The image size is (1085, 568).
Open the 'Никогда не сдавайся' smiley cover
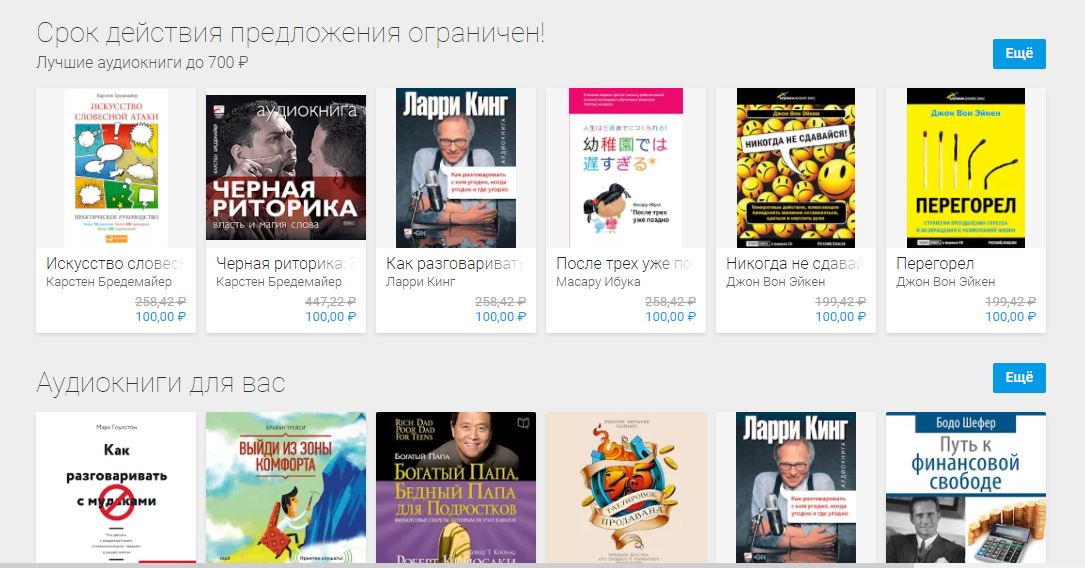click(x=796, y=167)
